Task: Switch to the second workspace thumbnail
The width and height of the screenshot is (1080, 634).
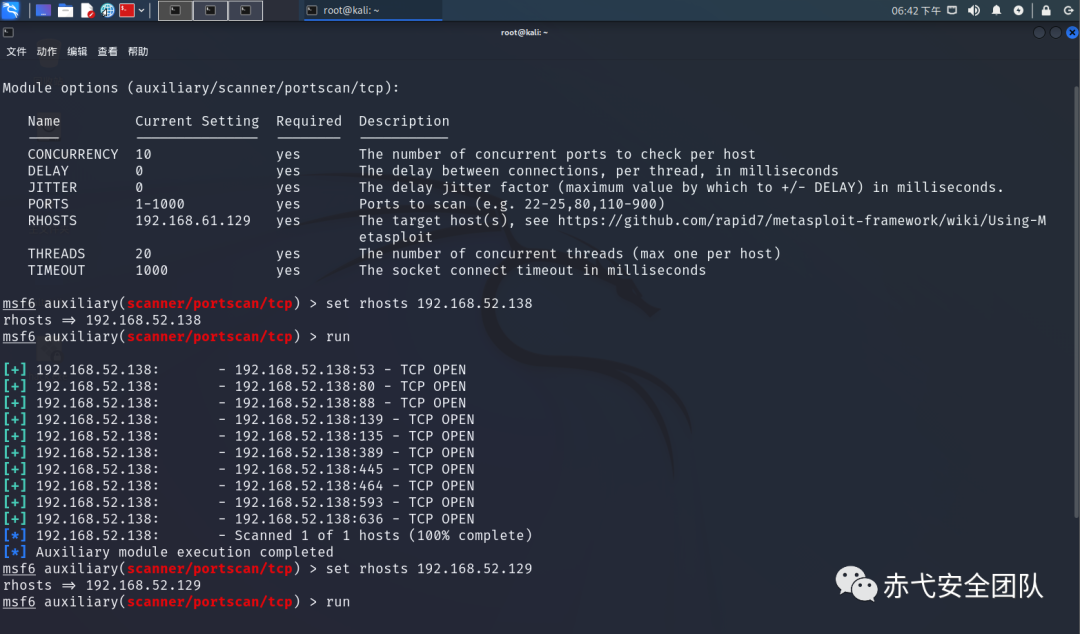Action: coord(211,10)
